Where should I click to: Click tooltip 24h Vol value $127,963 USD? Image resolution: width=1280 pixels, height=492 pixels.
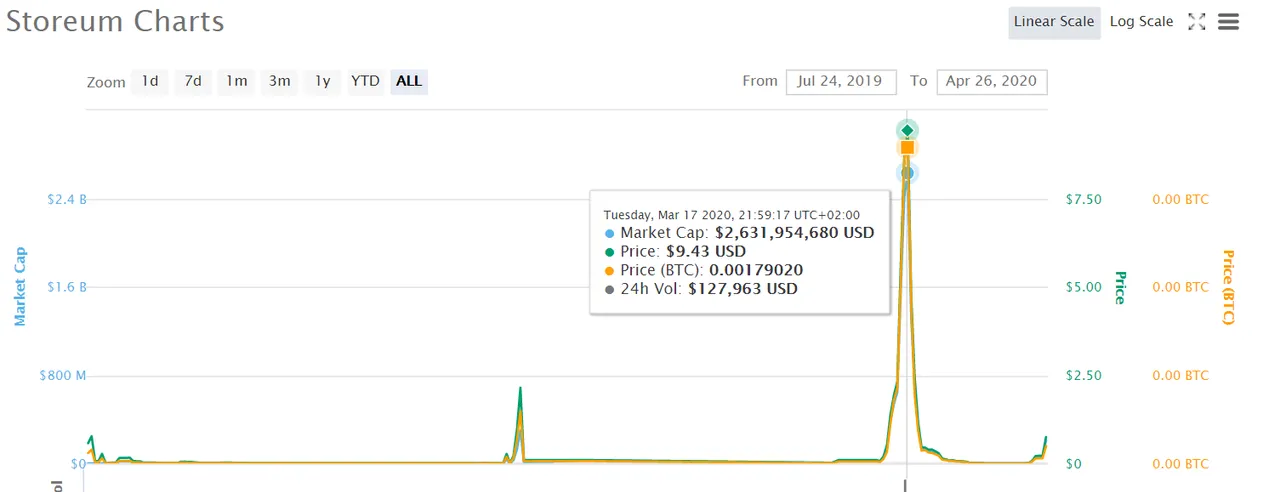tap(743, 289)
